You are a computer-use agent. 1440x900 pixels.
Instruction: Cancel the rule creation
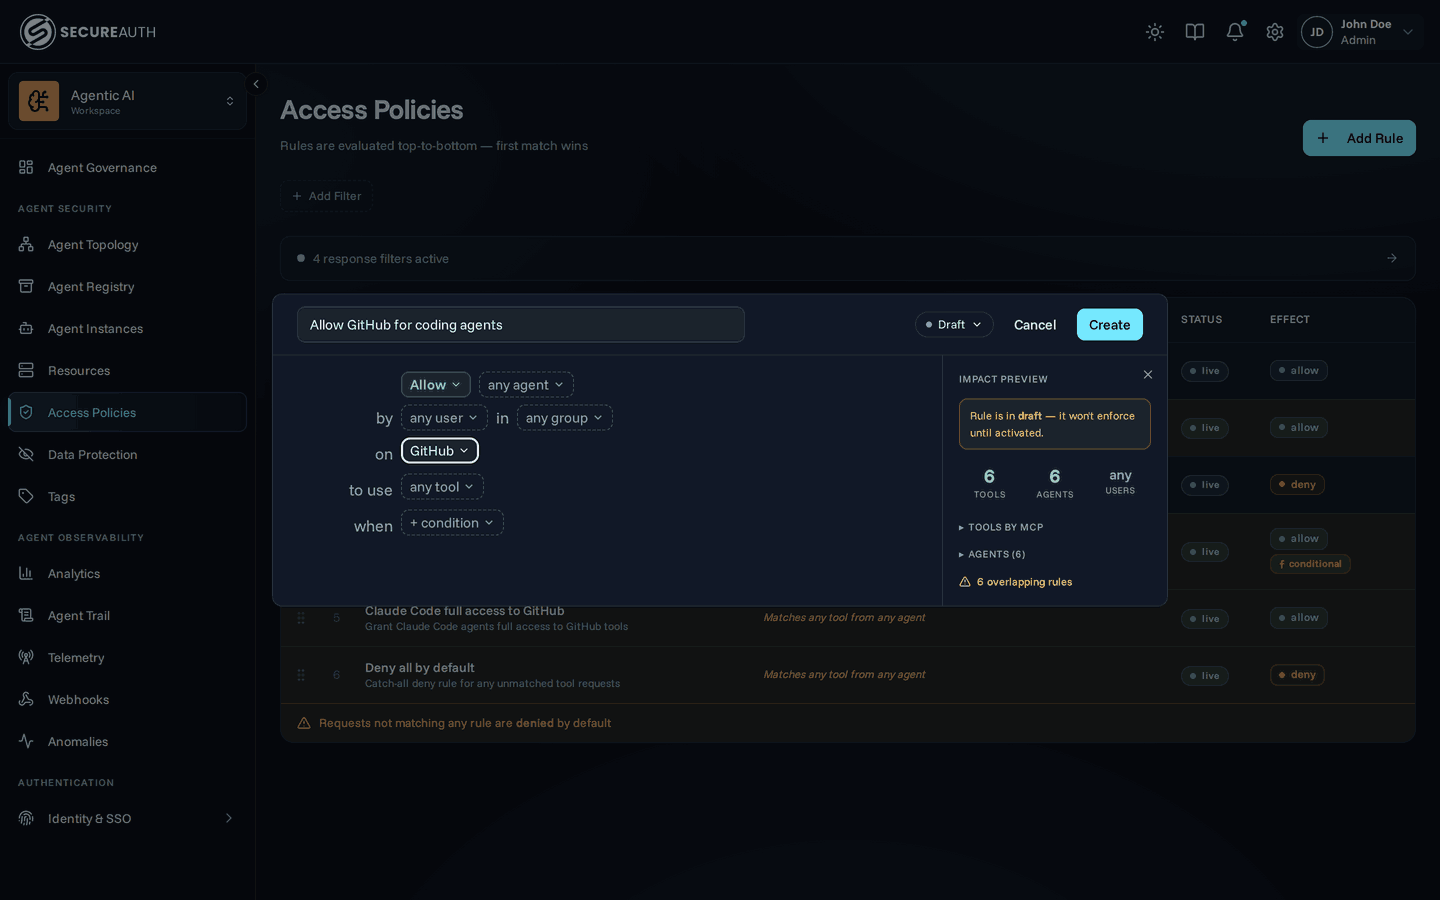point(1035,324)
